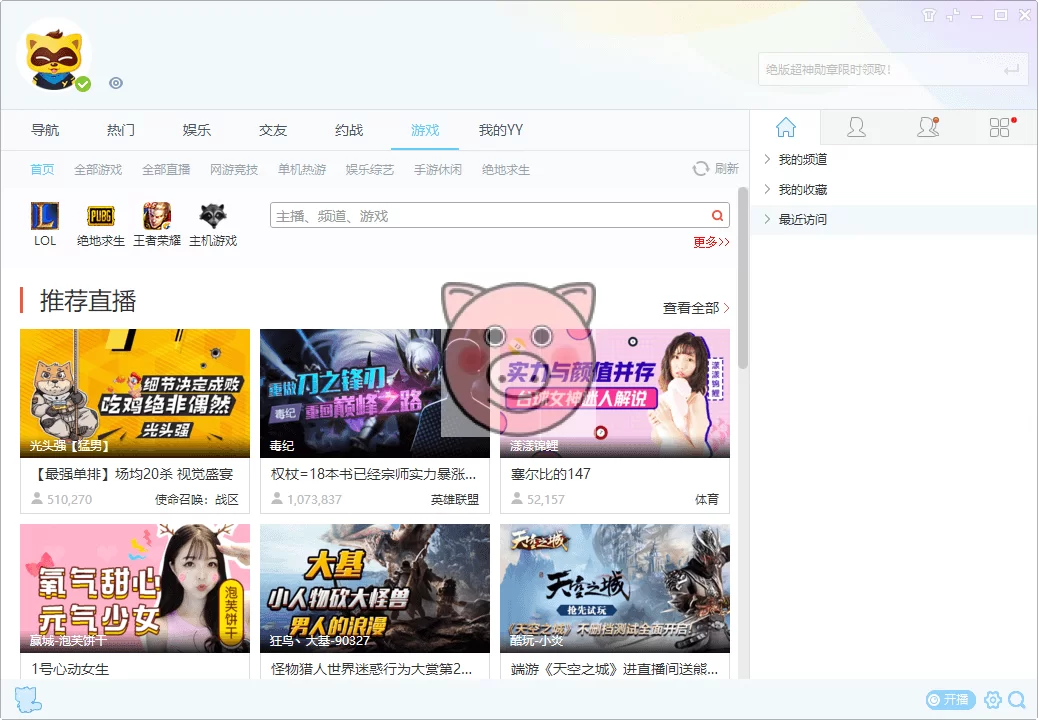
Task: Open the 我的YY tab
Action: [x=501, y=130]
